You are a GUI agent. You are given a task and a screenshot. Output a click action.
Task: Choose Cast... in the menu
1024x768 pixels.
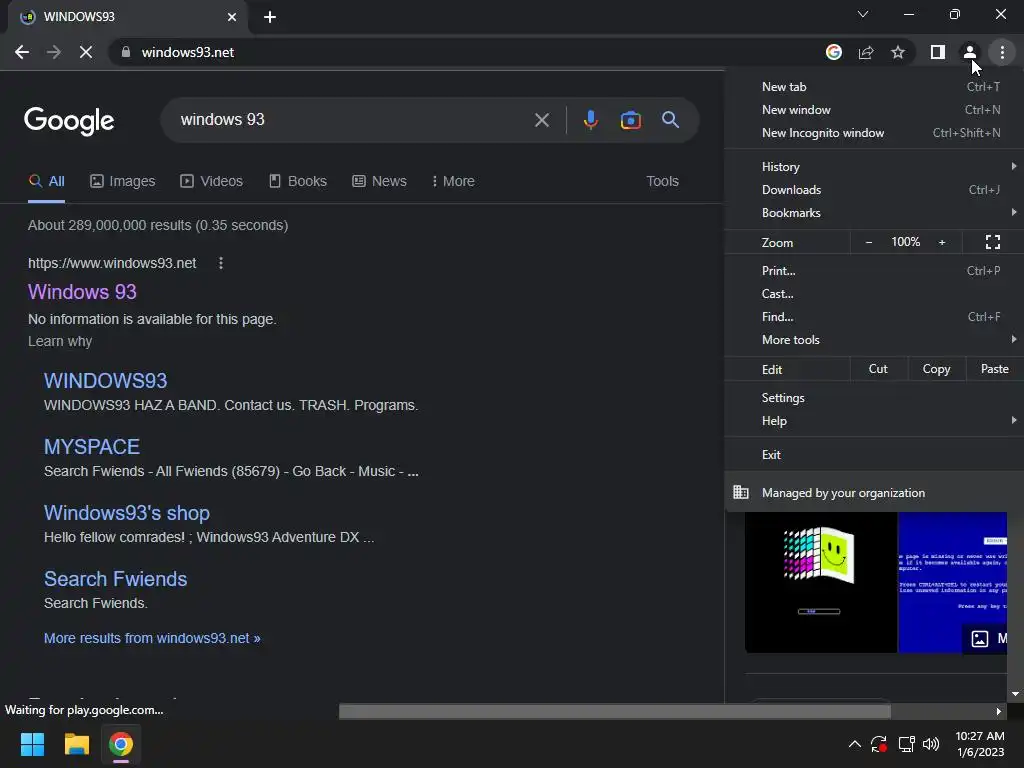pyautogui.click(x=874, y=293)
